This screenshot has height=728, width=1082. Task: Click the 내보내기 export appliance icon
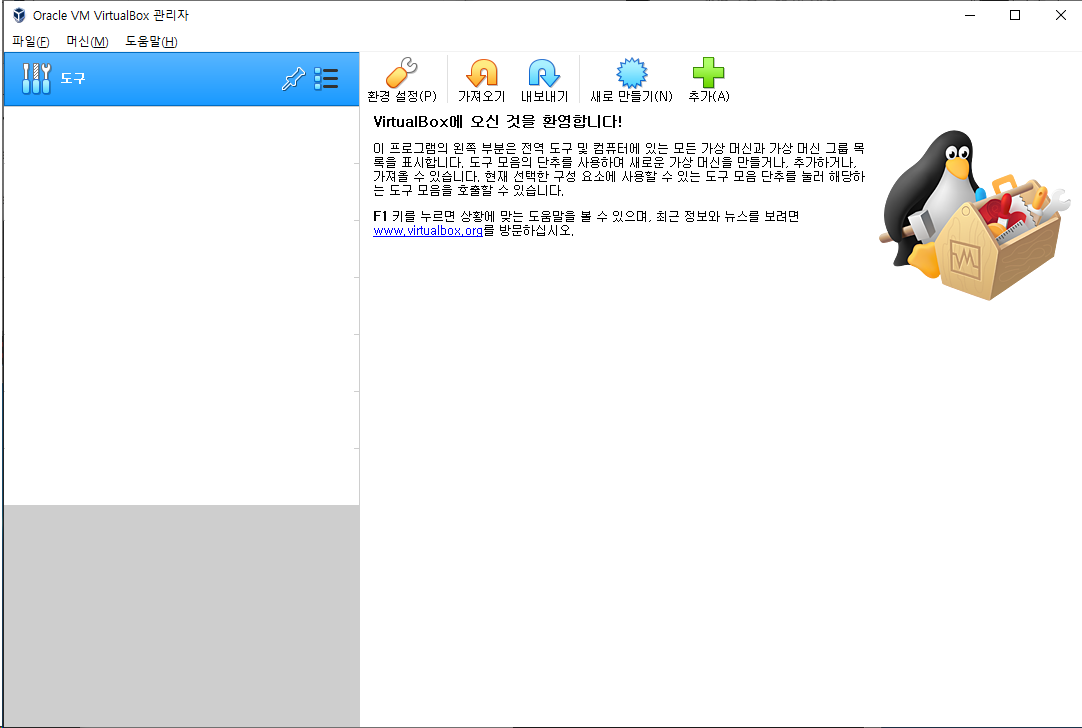click(544, 79)
